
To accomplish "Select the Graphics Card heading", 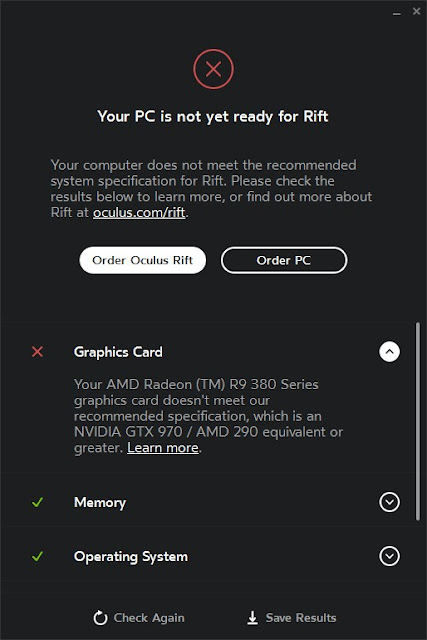I will coord(118,352).
